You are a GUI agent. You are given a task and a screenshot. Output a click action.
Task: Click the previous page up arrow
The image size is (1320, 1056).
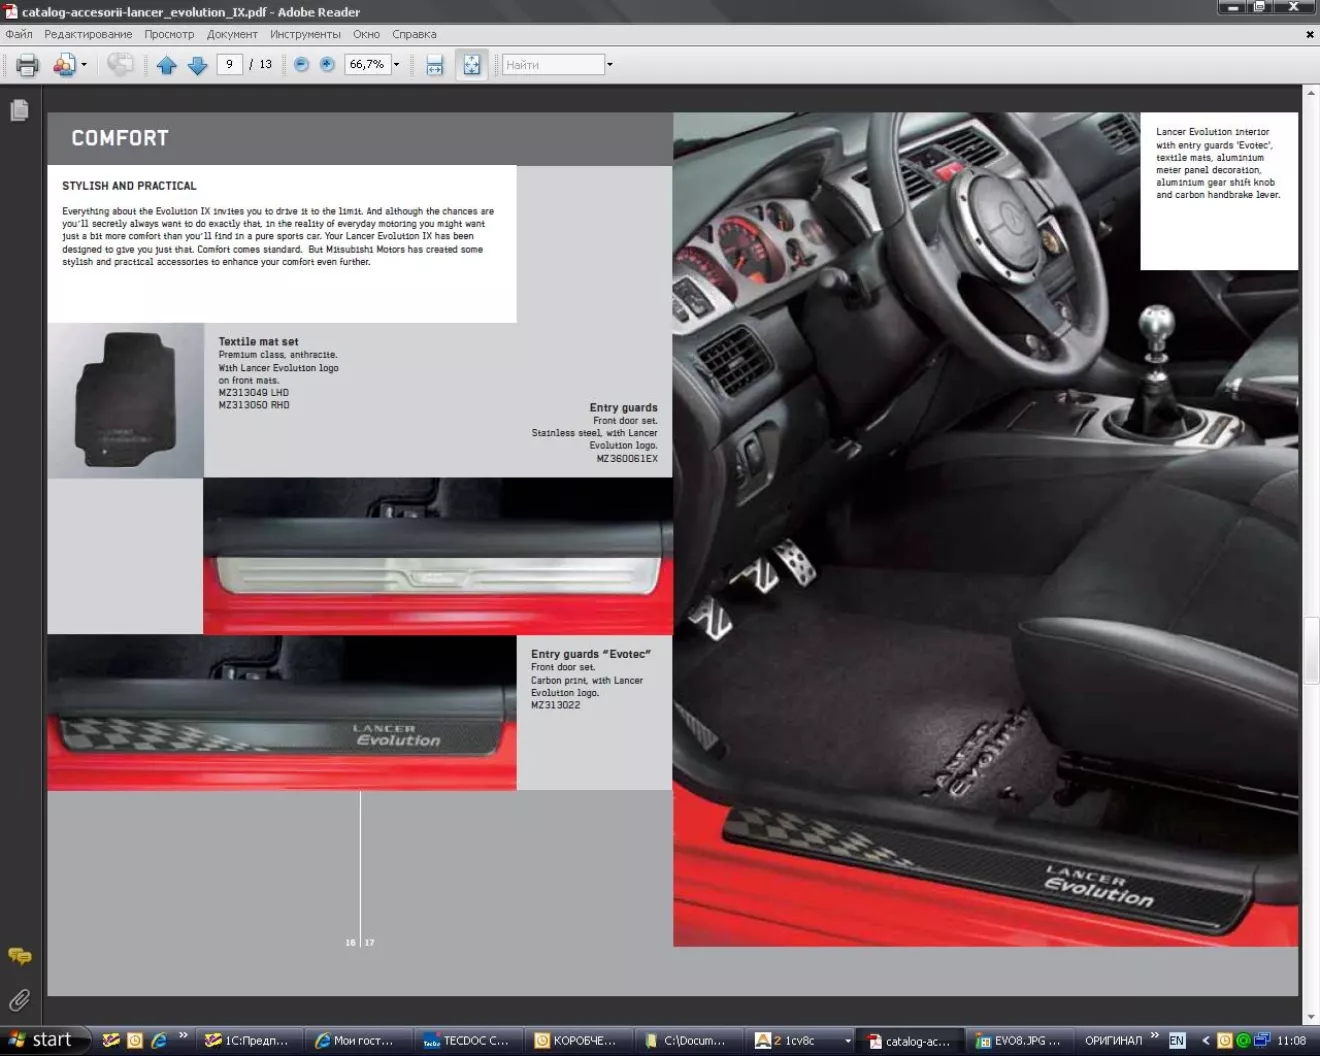(167, 65)
